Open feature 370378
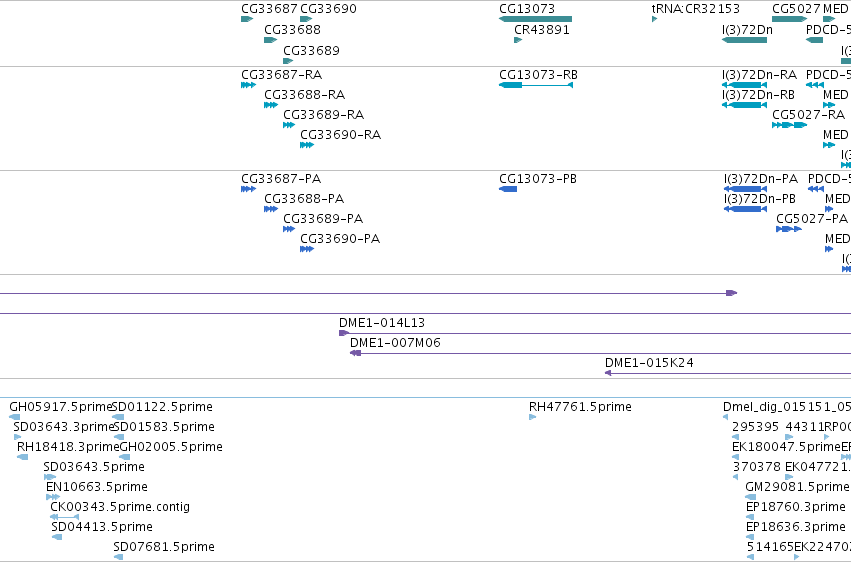This screenshot has width=851, height=562. 735,477
